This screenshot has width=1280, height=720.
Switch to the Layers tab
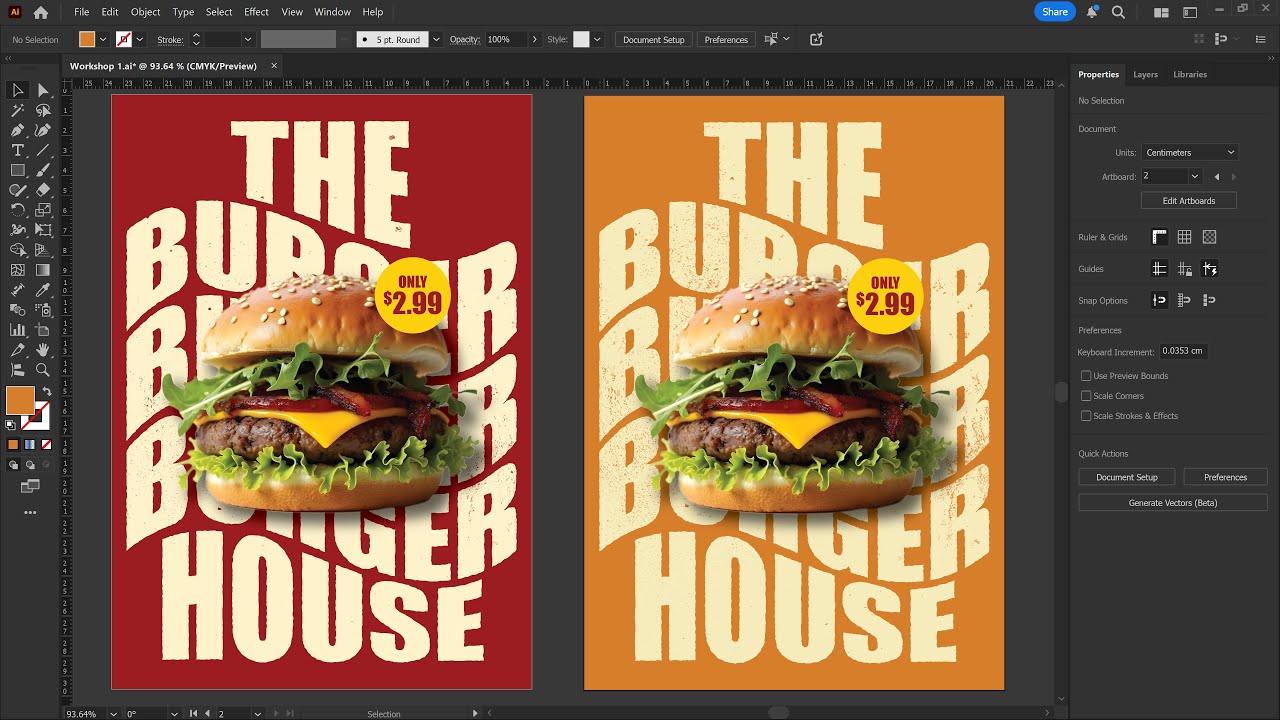[x=1145, y=74]
